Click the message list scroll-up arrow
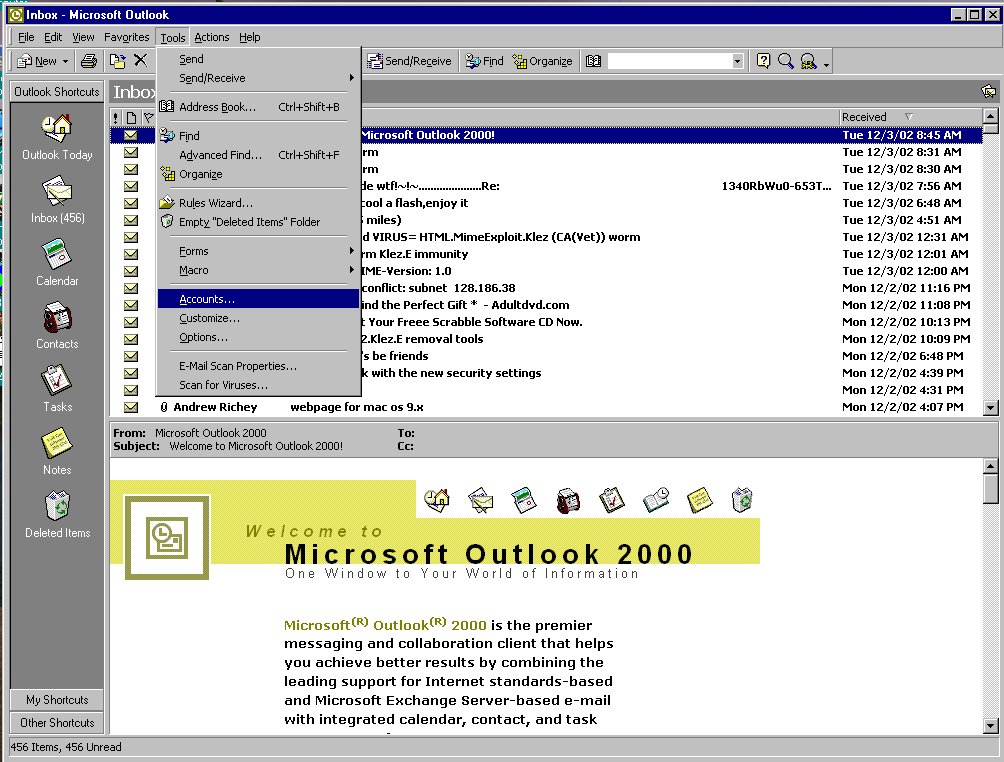 [x=991, y=116]
